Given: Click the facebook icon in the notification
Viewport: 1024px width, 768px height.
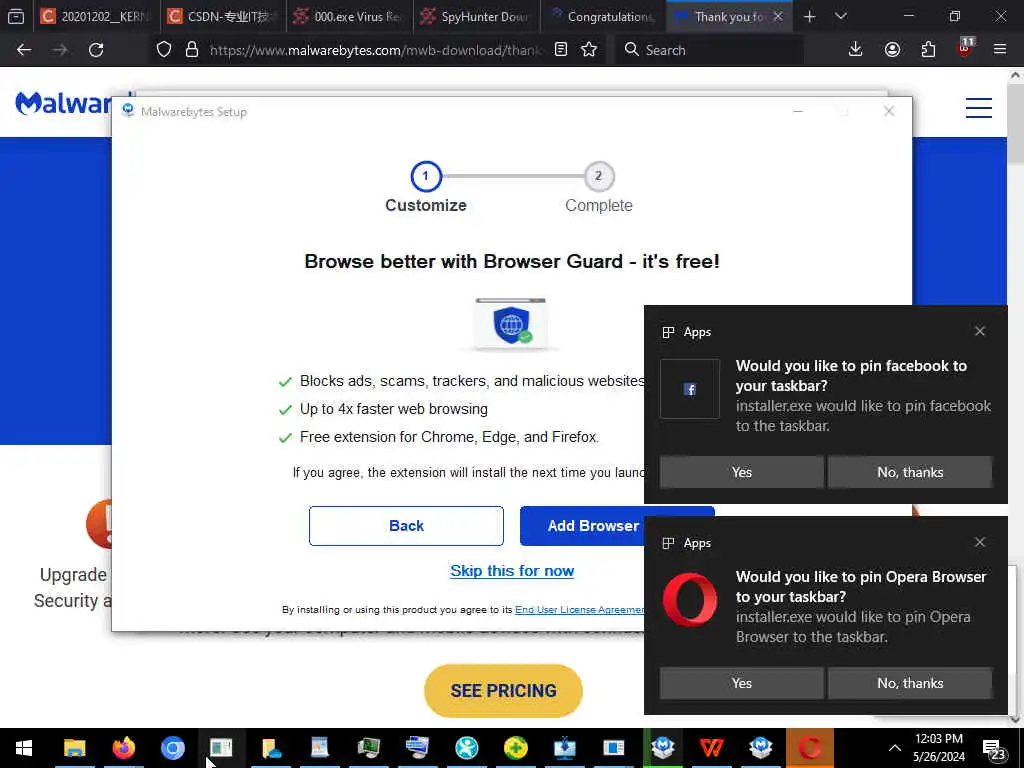Looking at the screenshot, I should click(x=690, y=389).
